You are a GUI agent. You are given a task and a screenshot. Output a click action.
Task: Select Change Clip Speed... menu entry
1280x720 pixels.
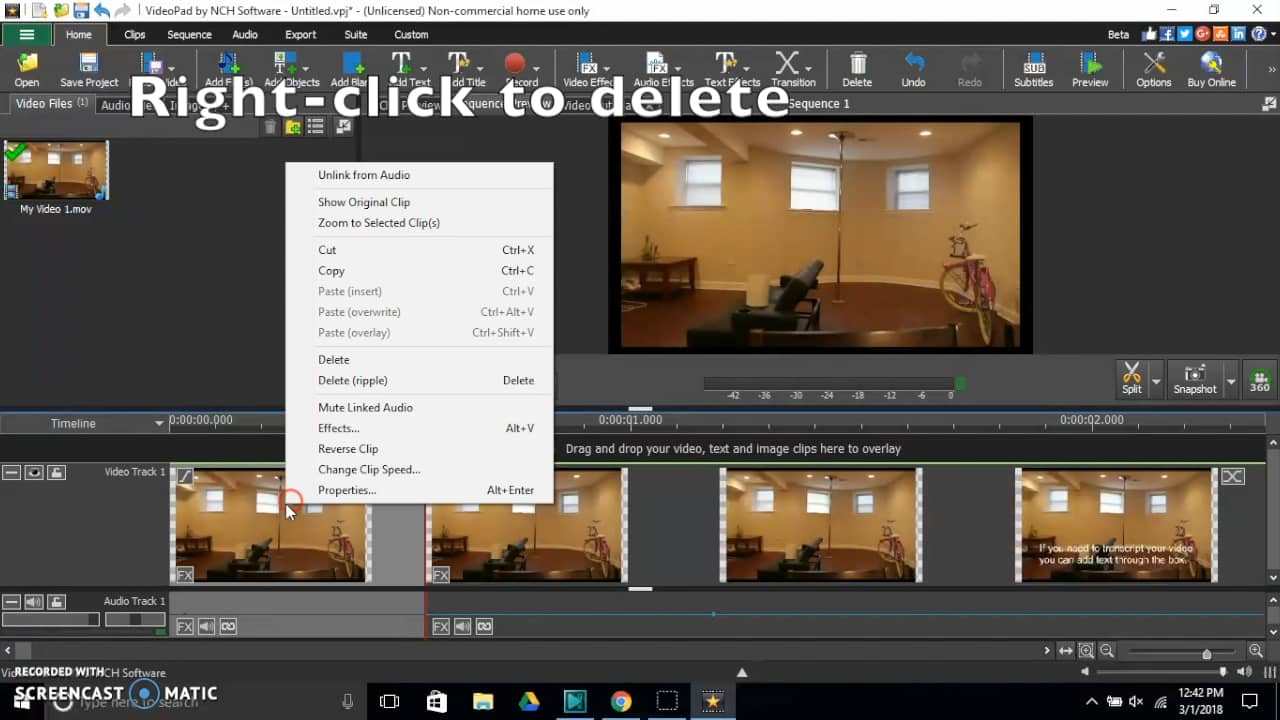pos(419,469)
